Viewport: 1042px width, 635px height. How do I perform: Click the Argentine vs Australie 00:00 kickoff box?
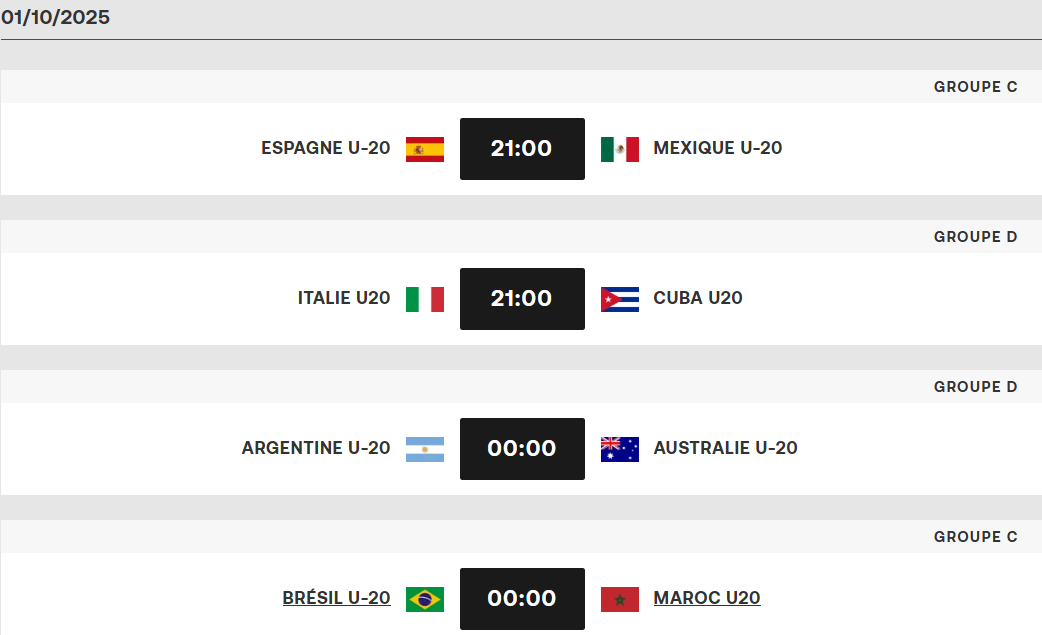point(522,449)
